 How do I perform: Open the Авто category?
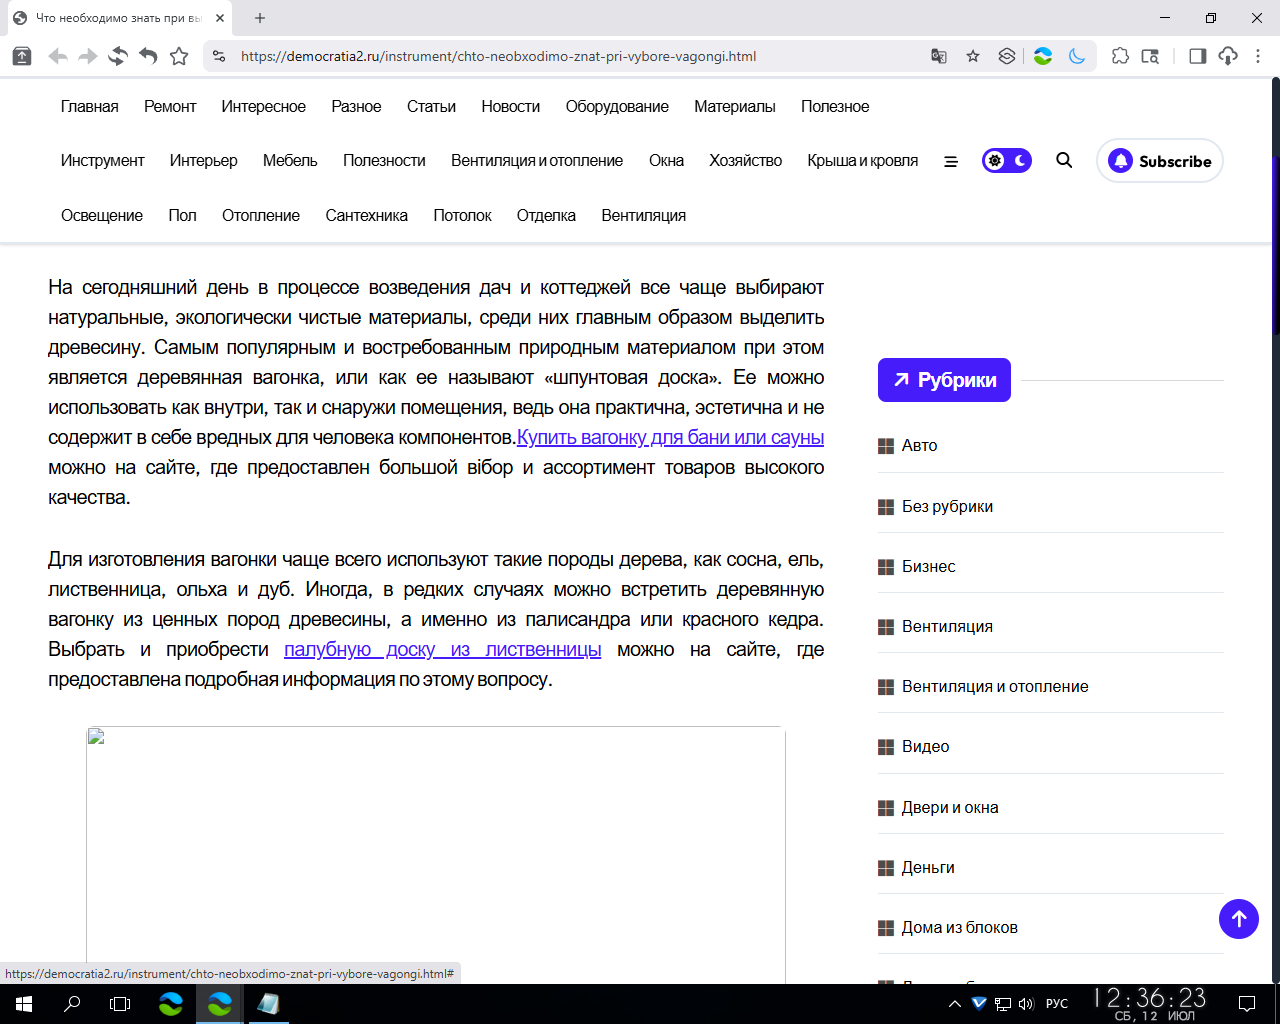[920, 445]
